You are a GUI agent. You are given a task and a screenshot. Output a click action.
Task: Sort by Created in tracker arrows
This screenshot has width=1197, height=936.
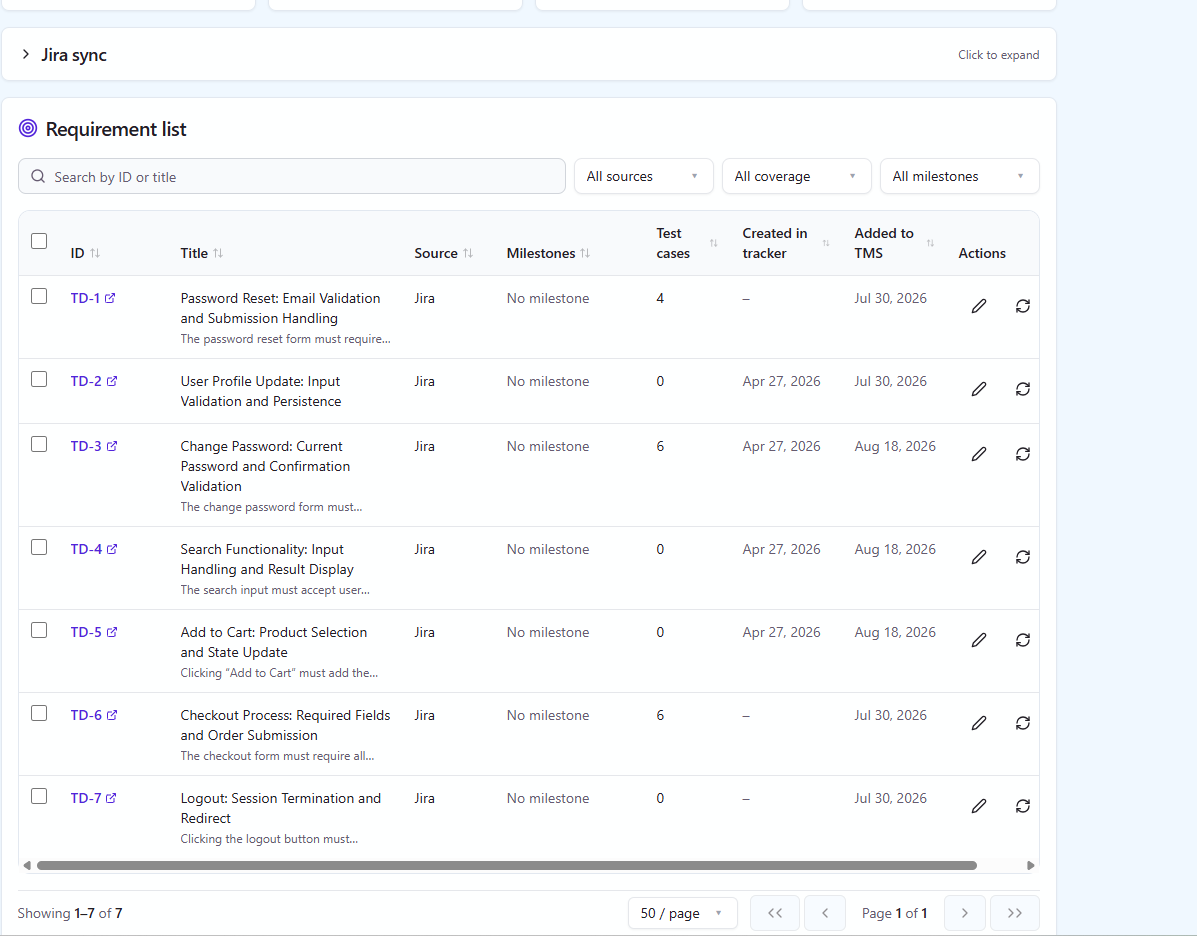pos(826,243)
